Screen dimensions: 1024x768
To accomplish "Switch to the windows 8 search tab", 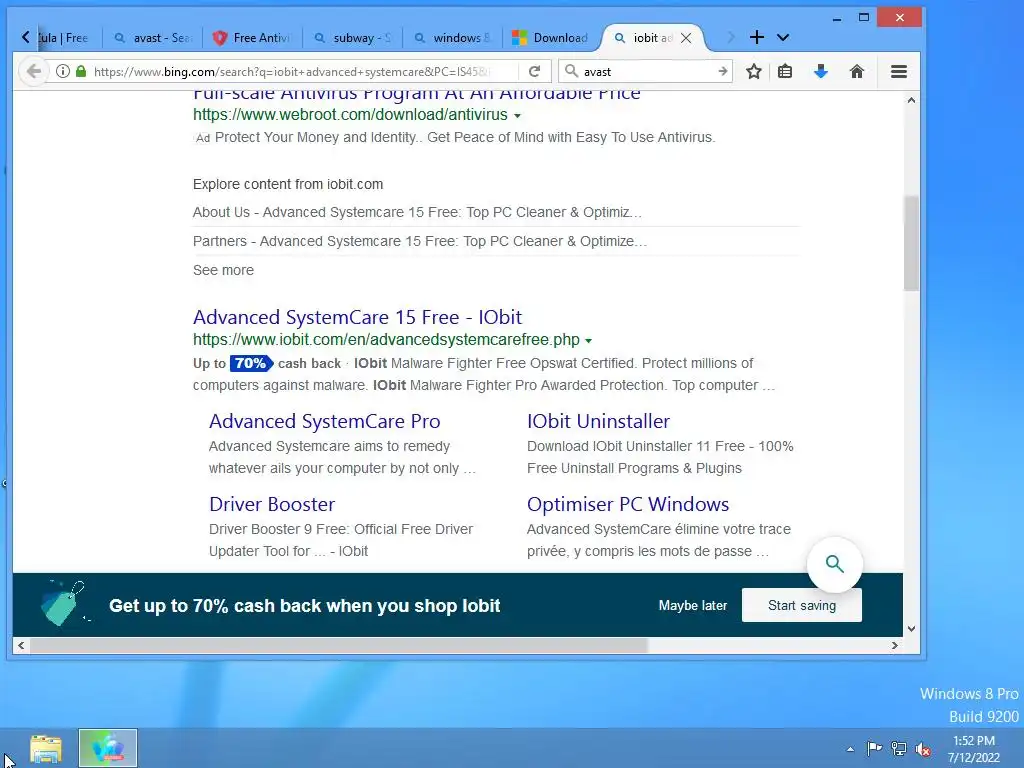I will tap(453, 38).
